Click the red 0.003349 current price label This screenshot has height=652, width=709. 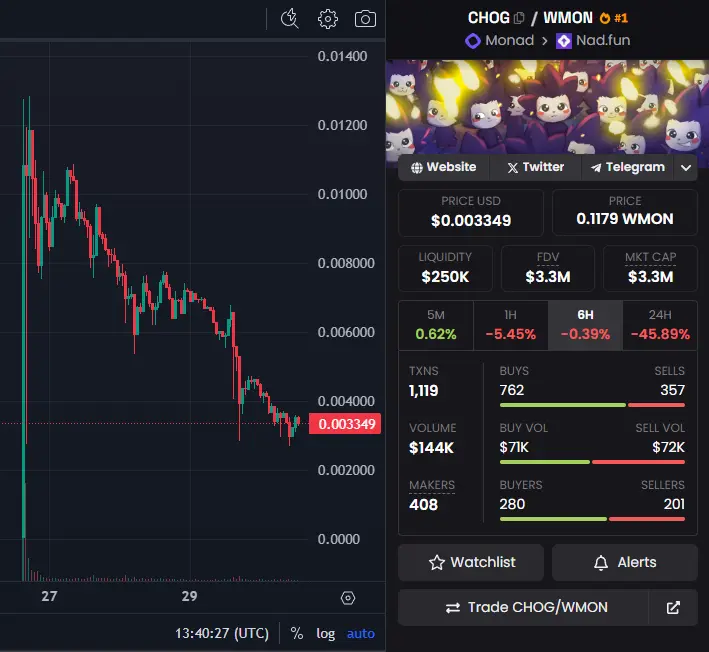pyautogui.click(x=345, y=424)
